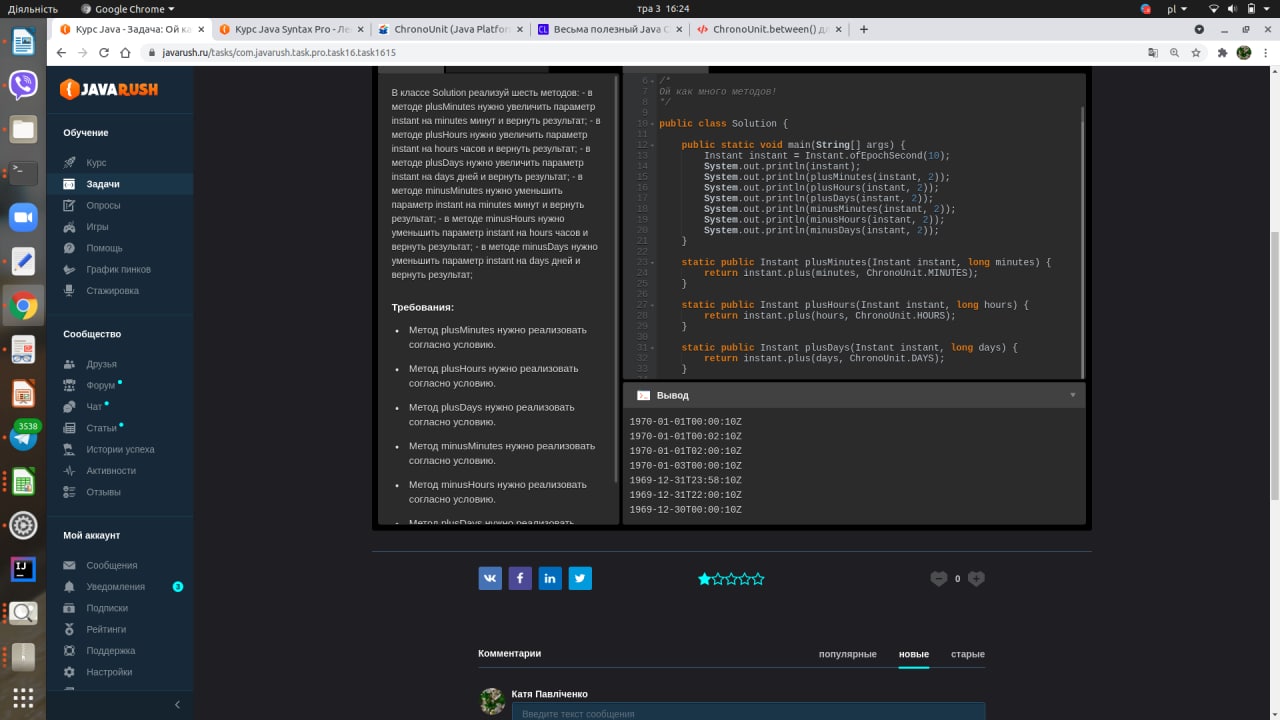
Task: Rate task with fifth star
Action: tap(758, 578)
